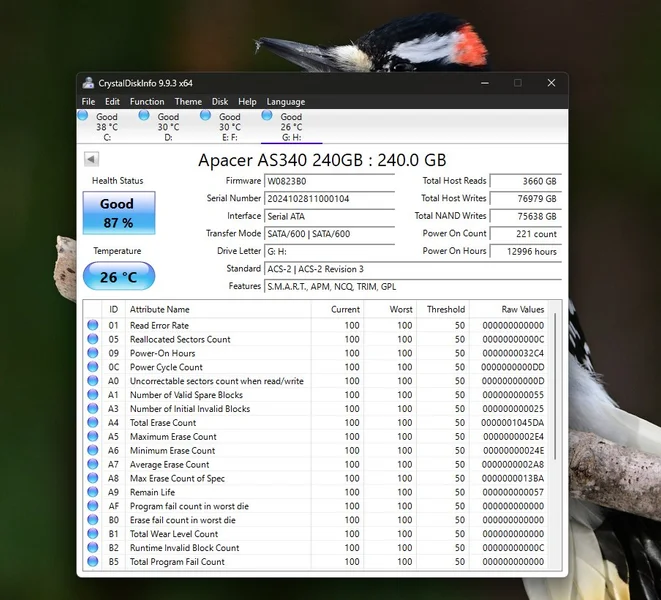The image size is (661, 600).
Task: Click status orb for Number of Valid Spare Blocks
Action: (x=93, y=395)
